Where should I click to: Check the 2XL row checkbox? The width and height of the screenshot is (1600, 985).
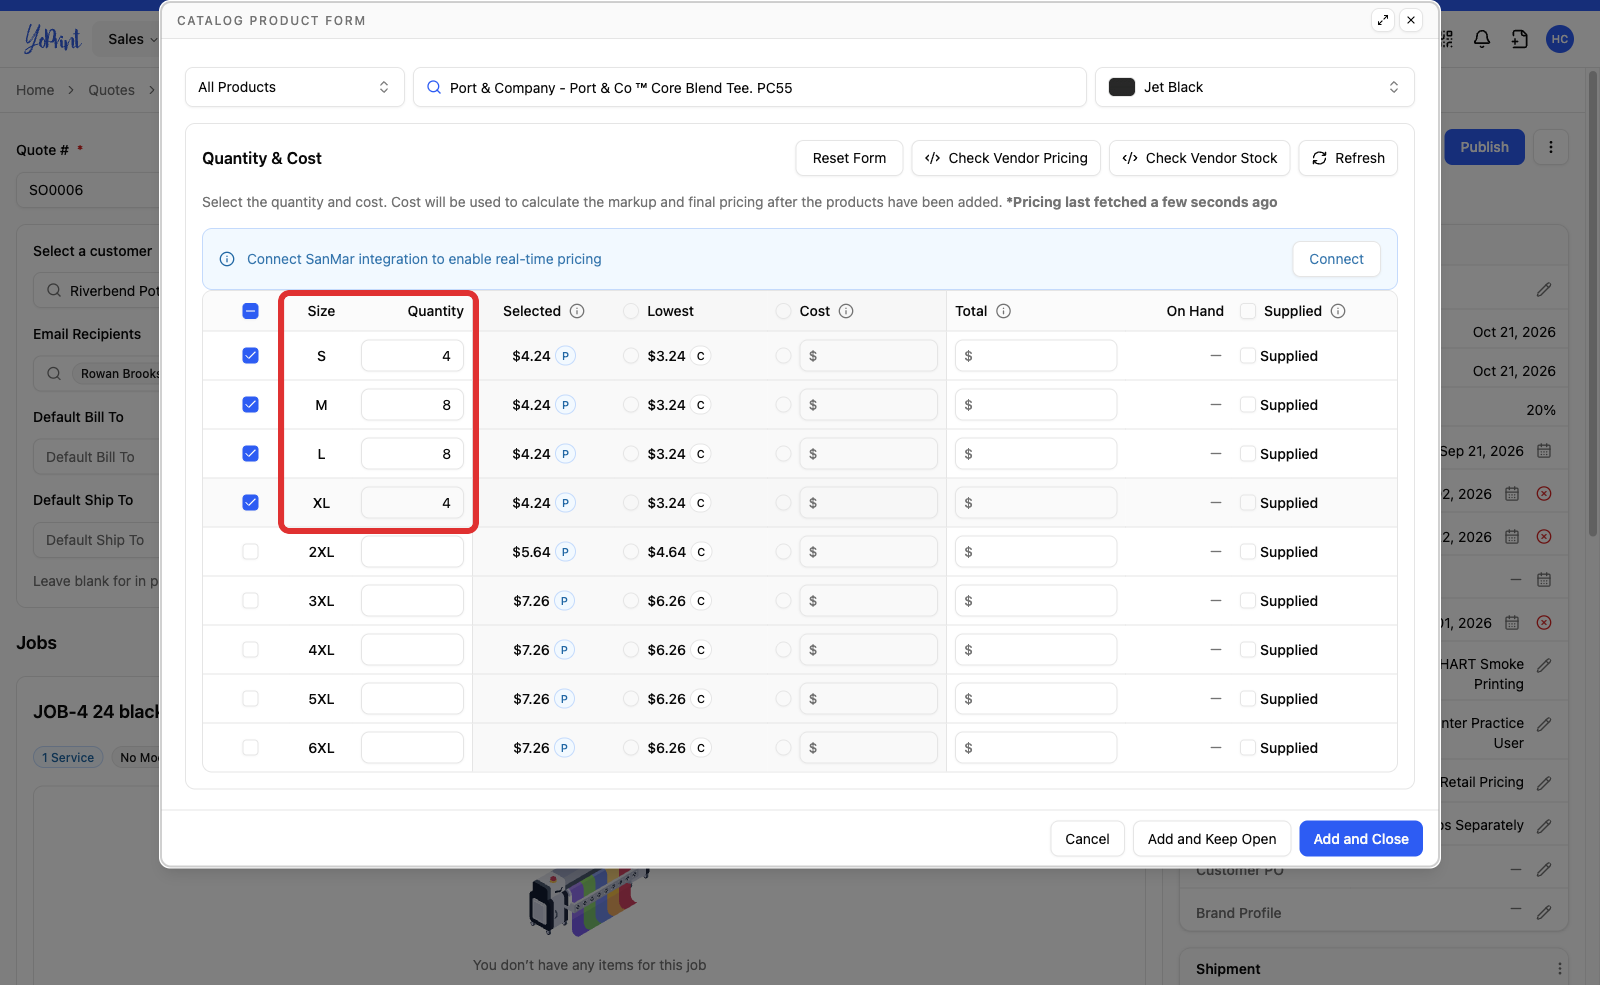(250, 552)
